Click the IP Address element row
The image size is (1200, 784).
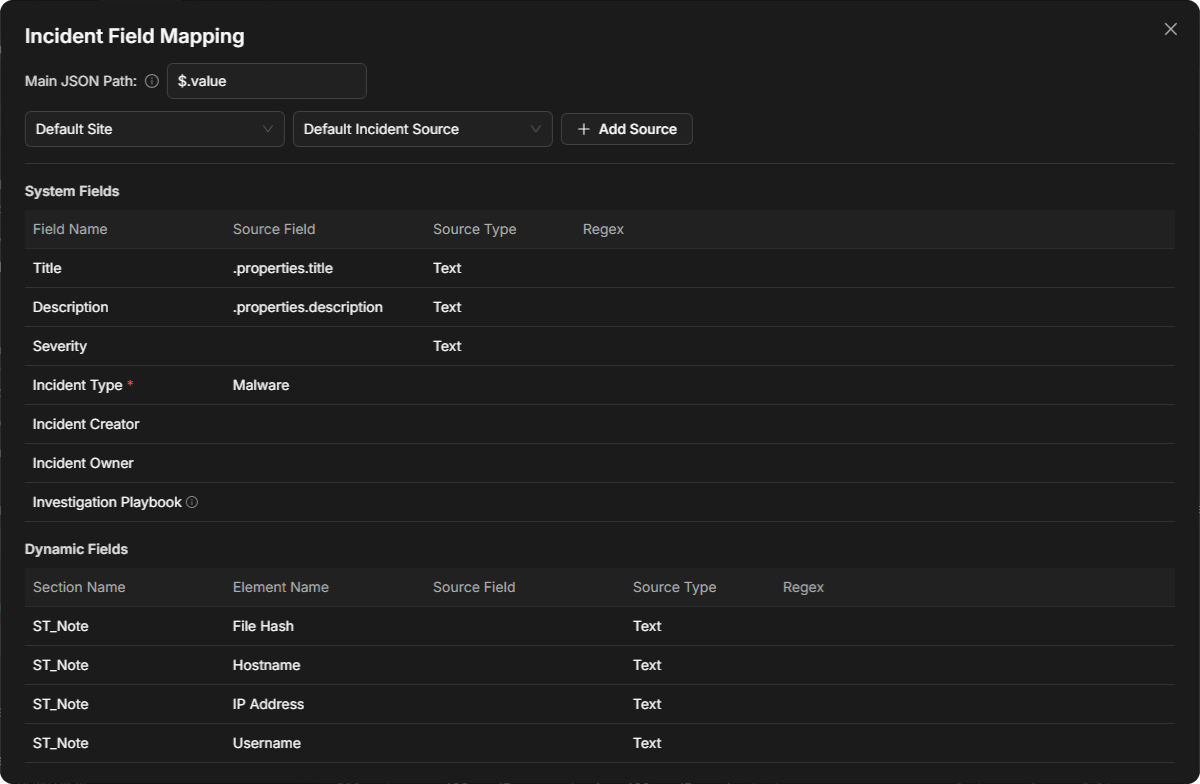click(x=600, y=704)
